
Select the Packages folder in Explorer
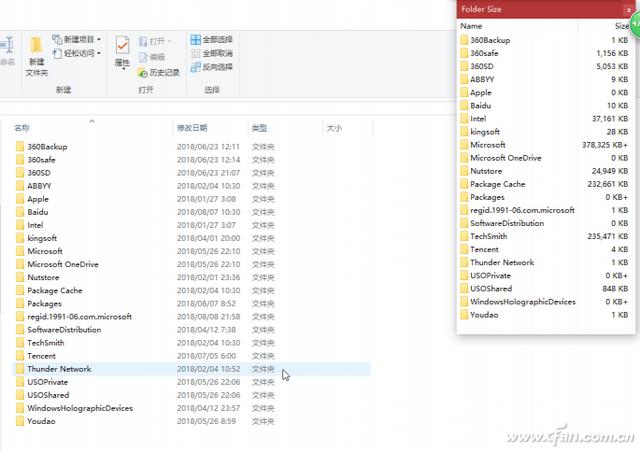coord(39,303)
